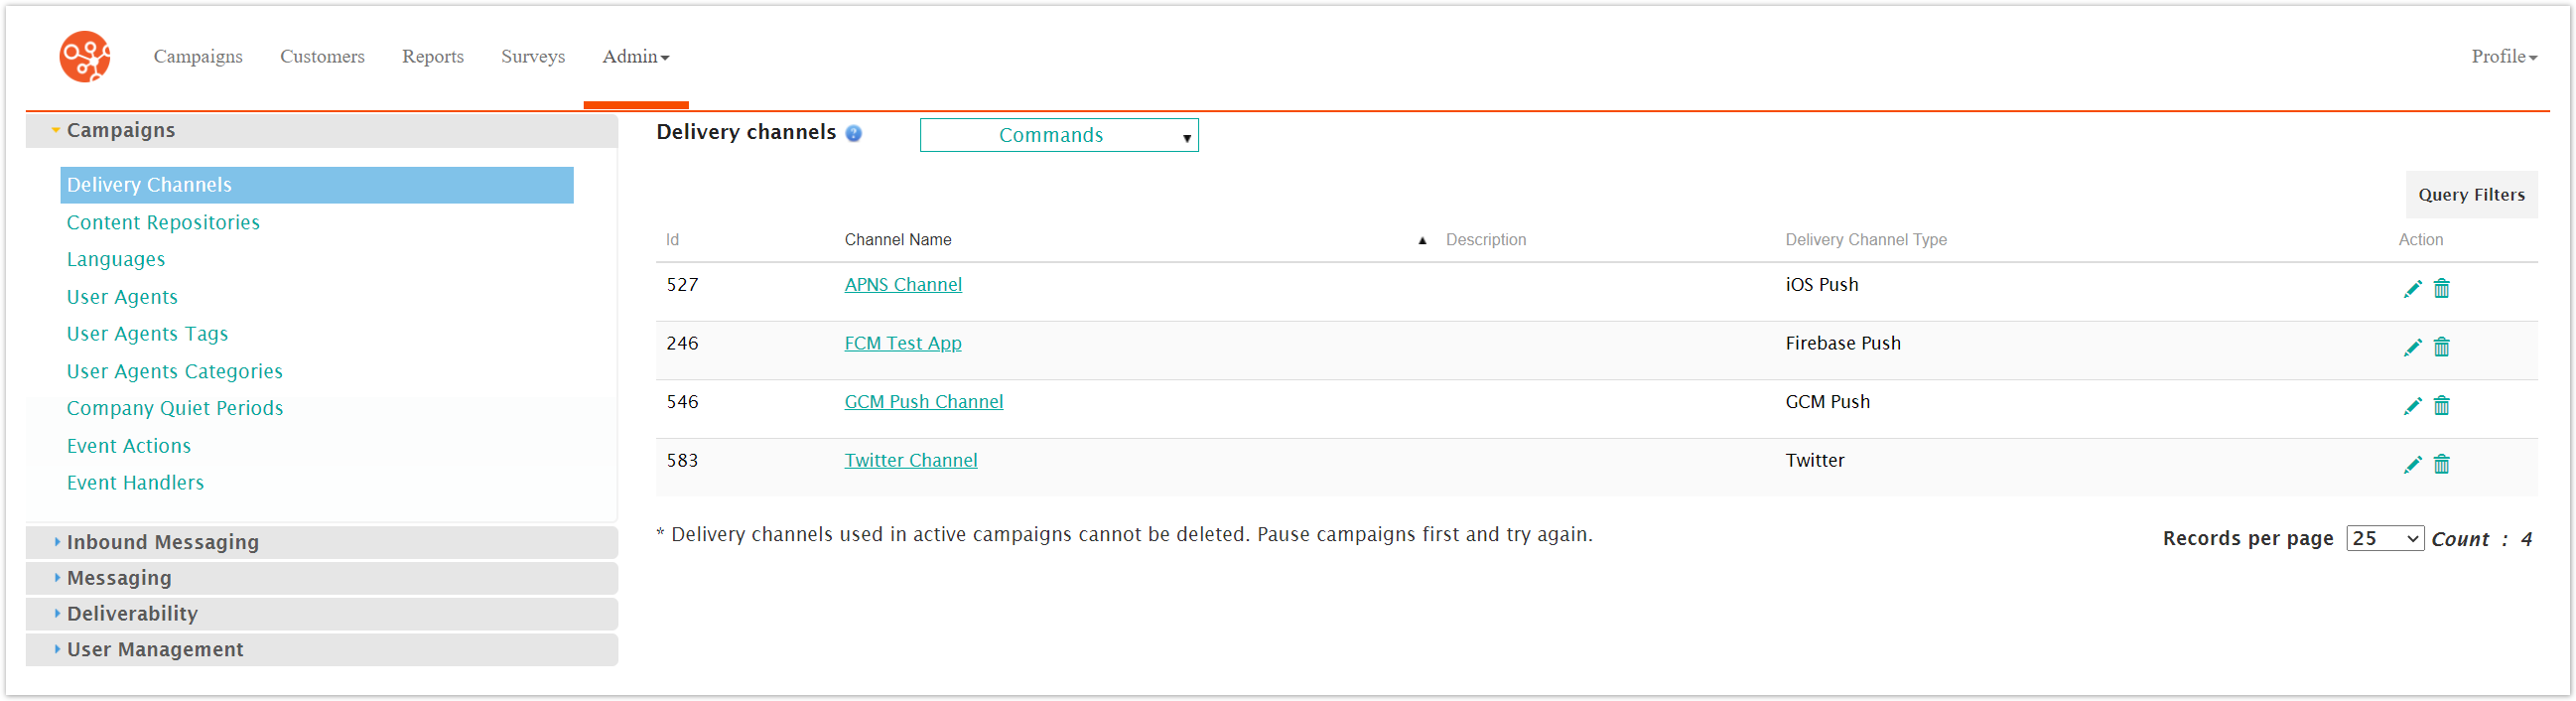
Task: Delete the GCM Push Channel row
Action: coord(2442,406)
